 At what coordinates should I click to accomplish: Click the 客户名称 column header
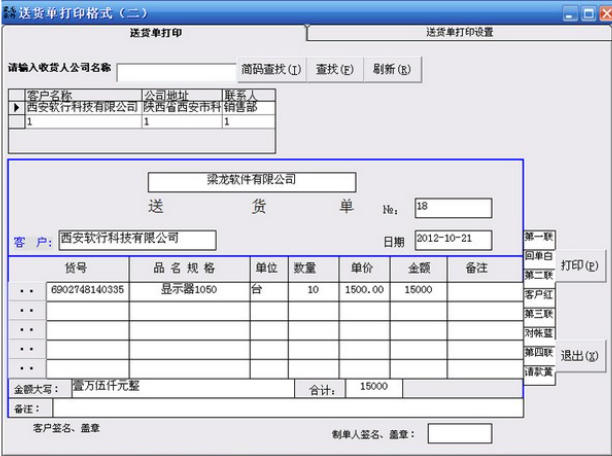click(x=83, y=95)
